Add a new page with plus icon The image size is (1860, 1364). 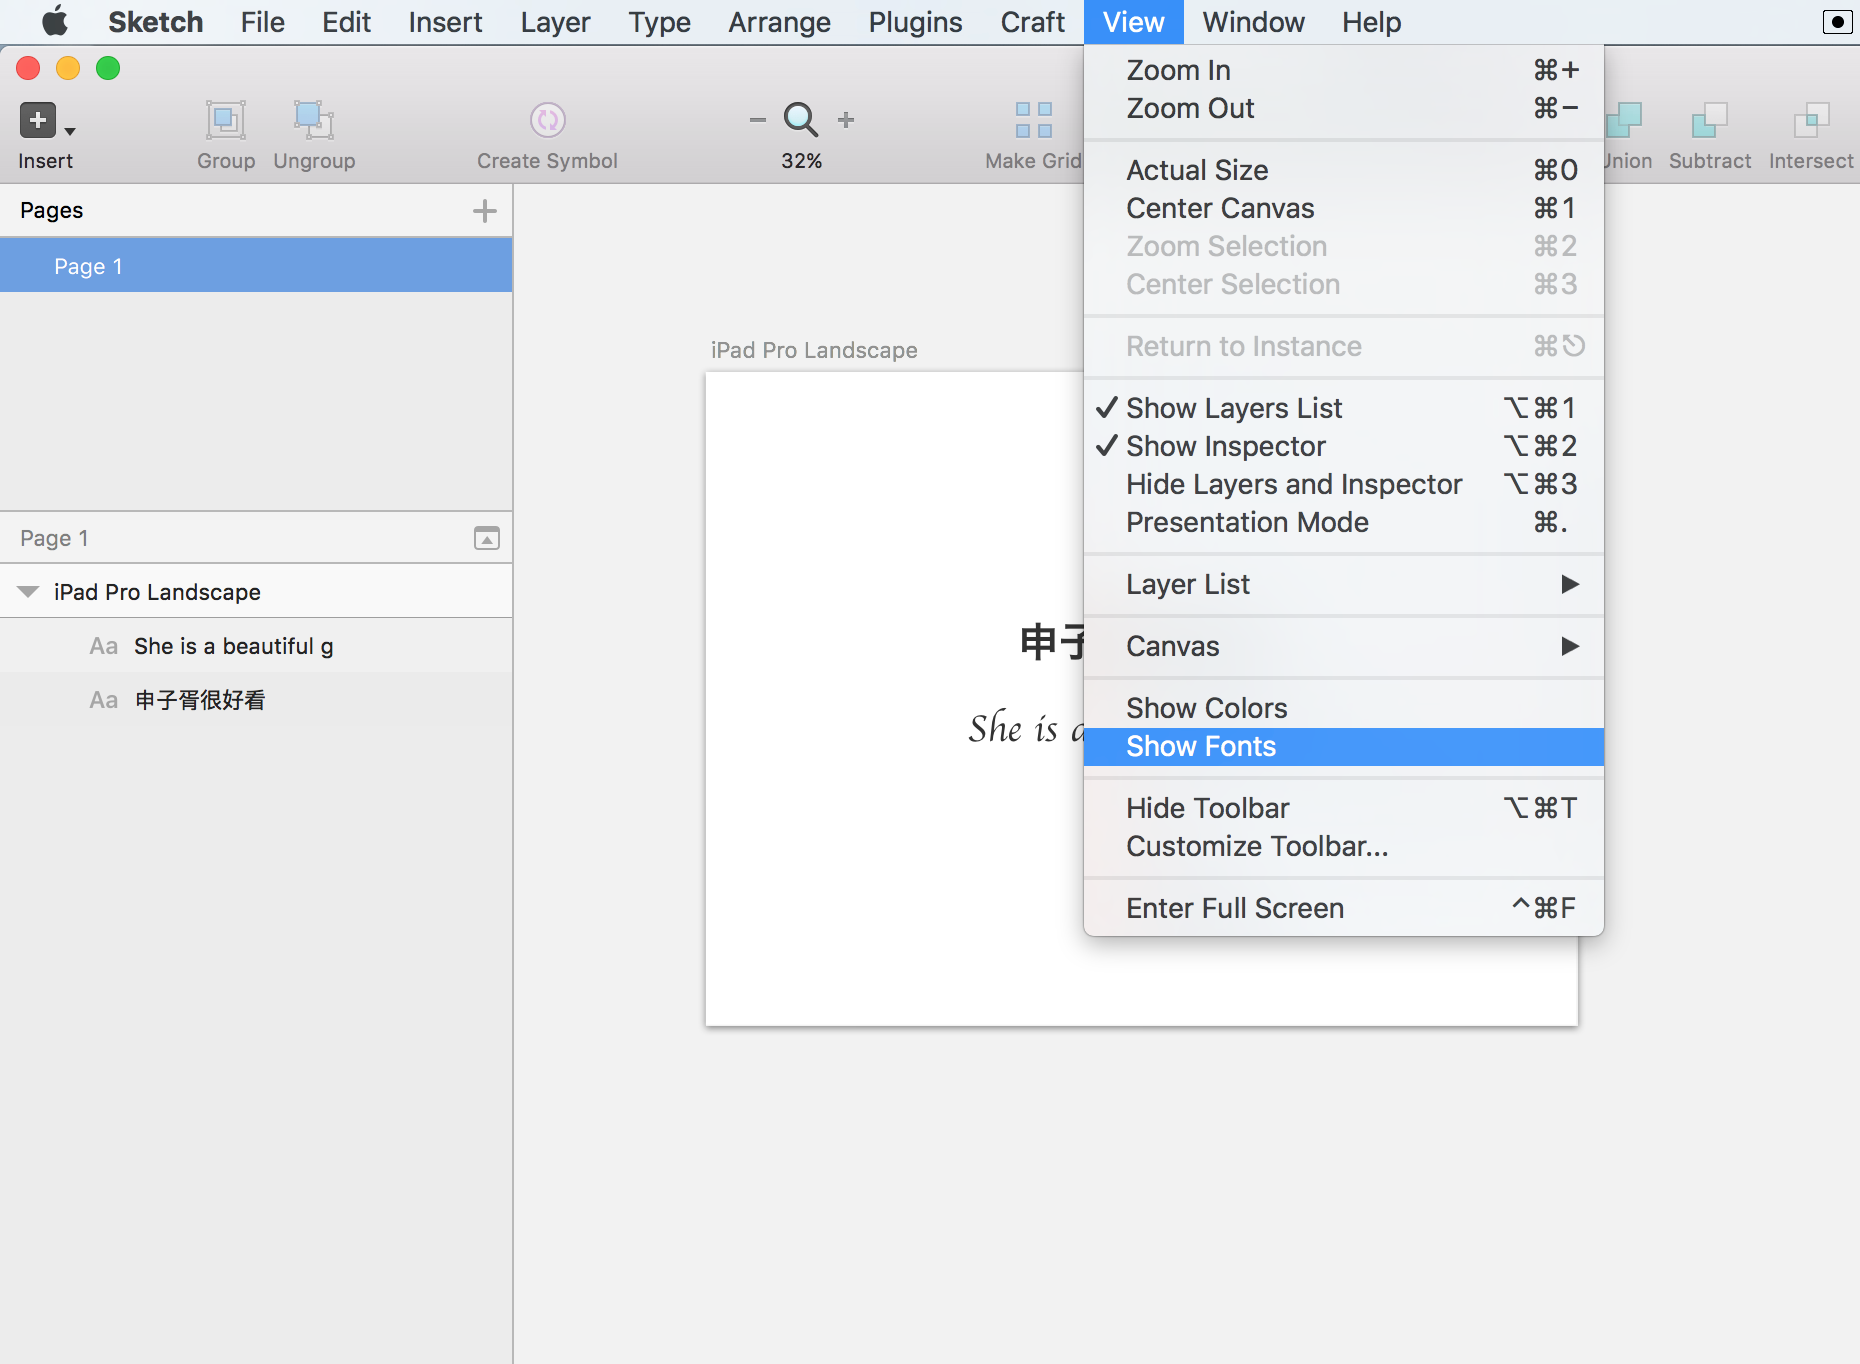(x=485, y=211)
